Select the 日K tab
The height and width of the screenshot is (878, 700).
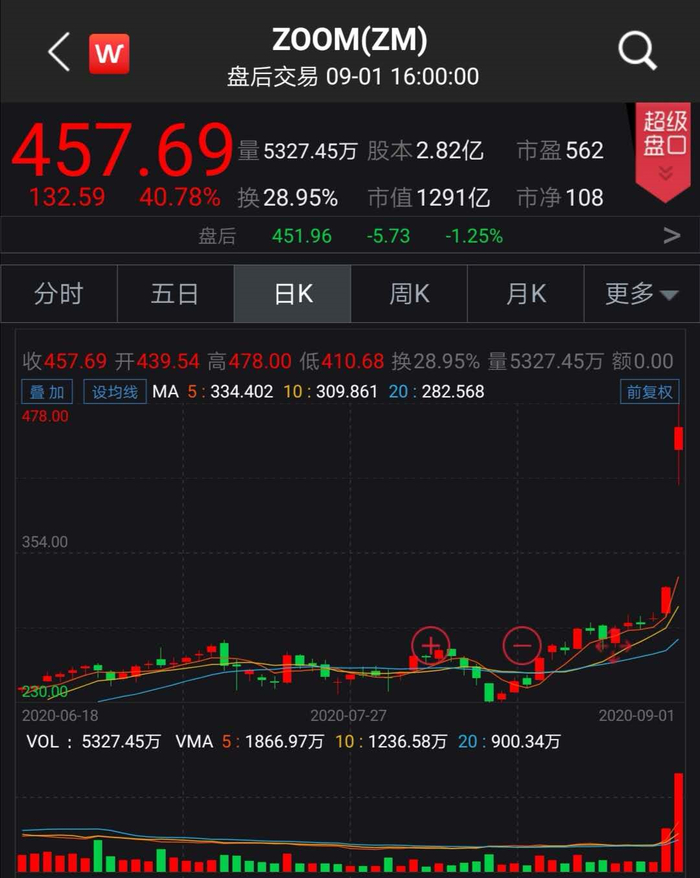pos(292,293)
